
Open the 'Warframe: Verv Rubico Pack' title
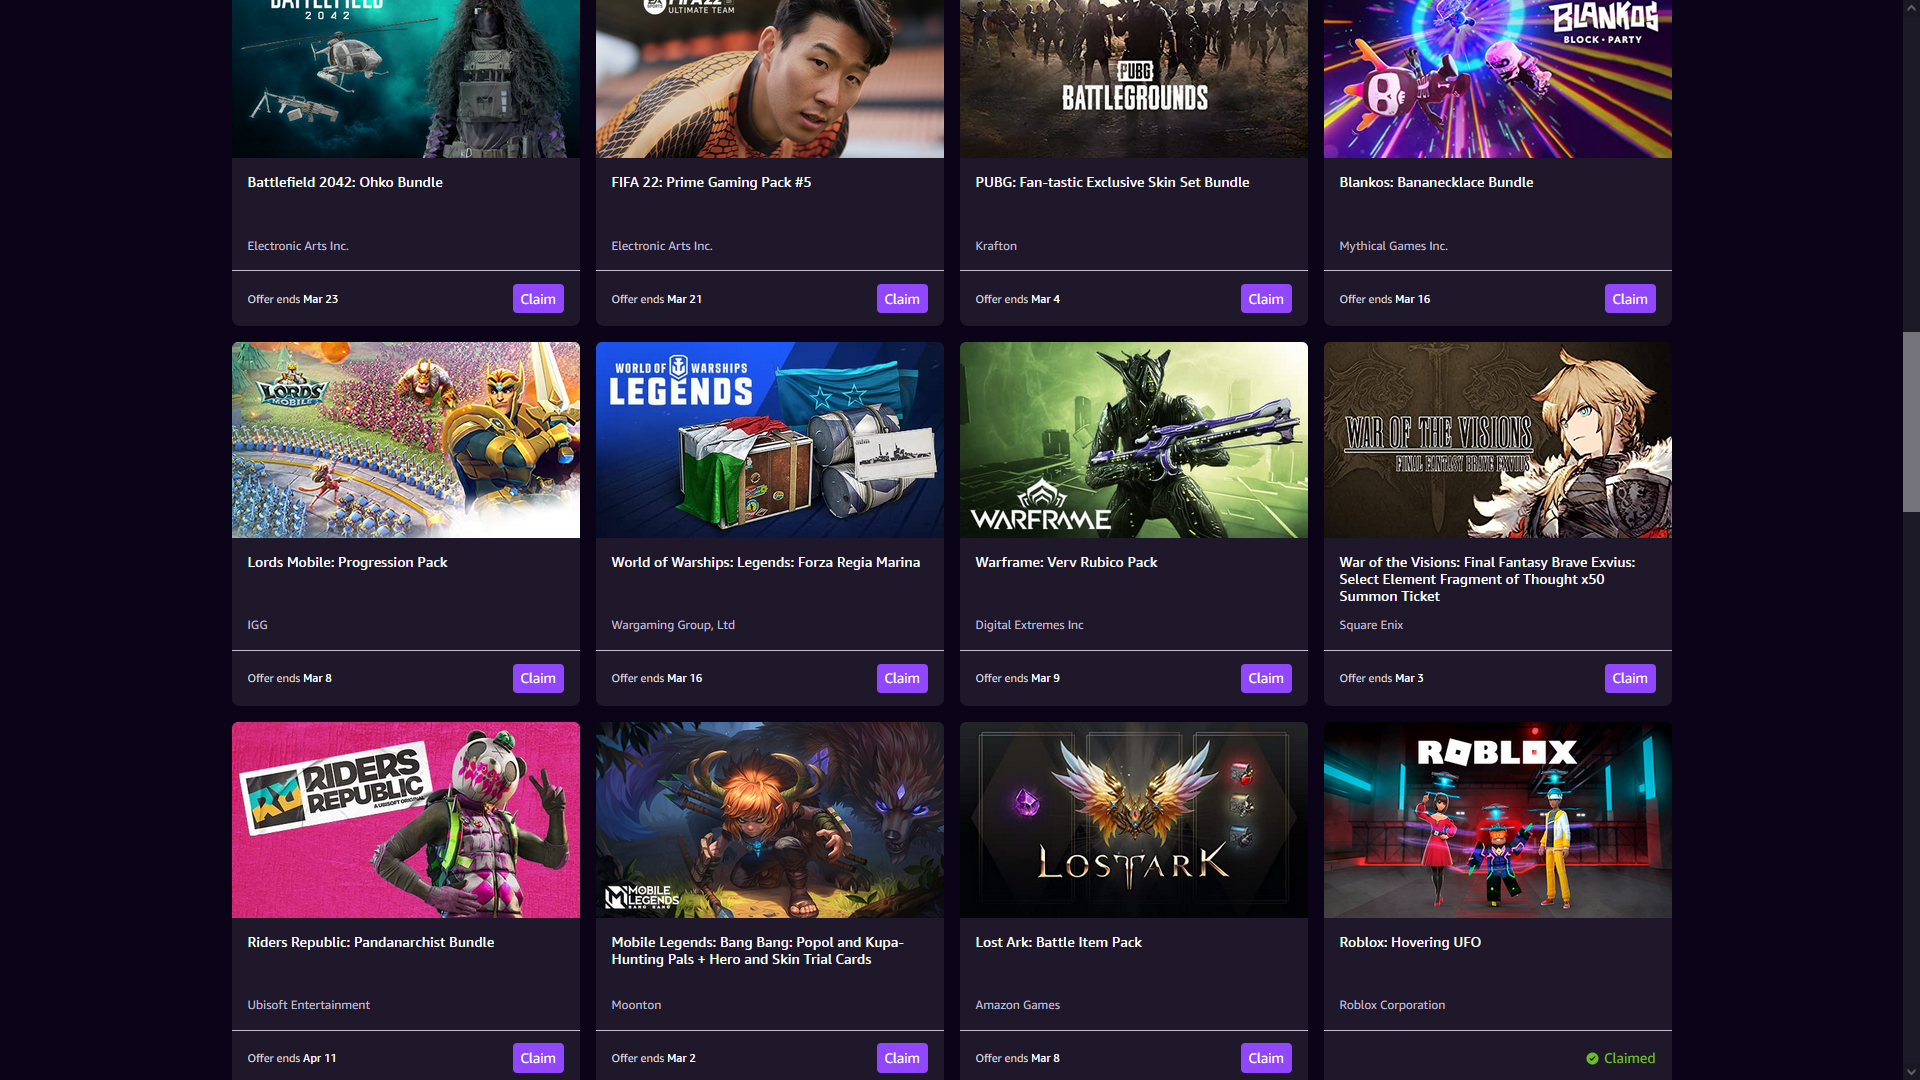(1066, 562)
